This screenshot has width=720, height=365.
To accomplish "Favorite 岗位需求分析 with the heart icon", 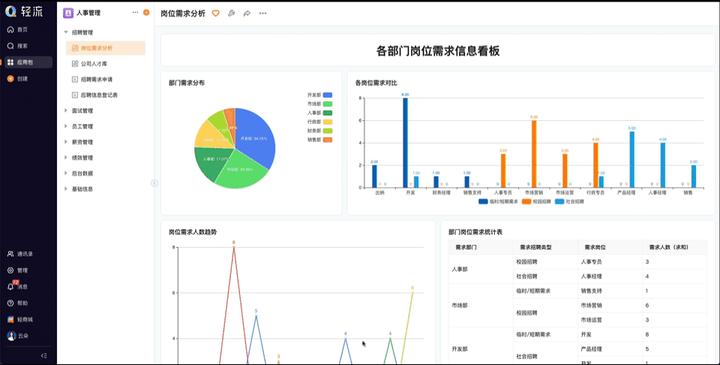I will [215, 13].
